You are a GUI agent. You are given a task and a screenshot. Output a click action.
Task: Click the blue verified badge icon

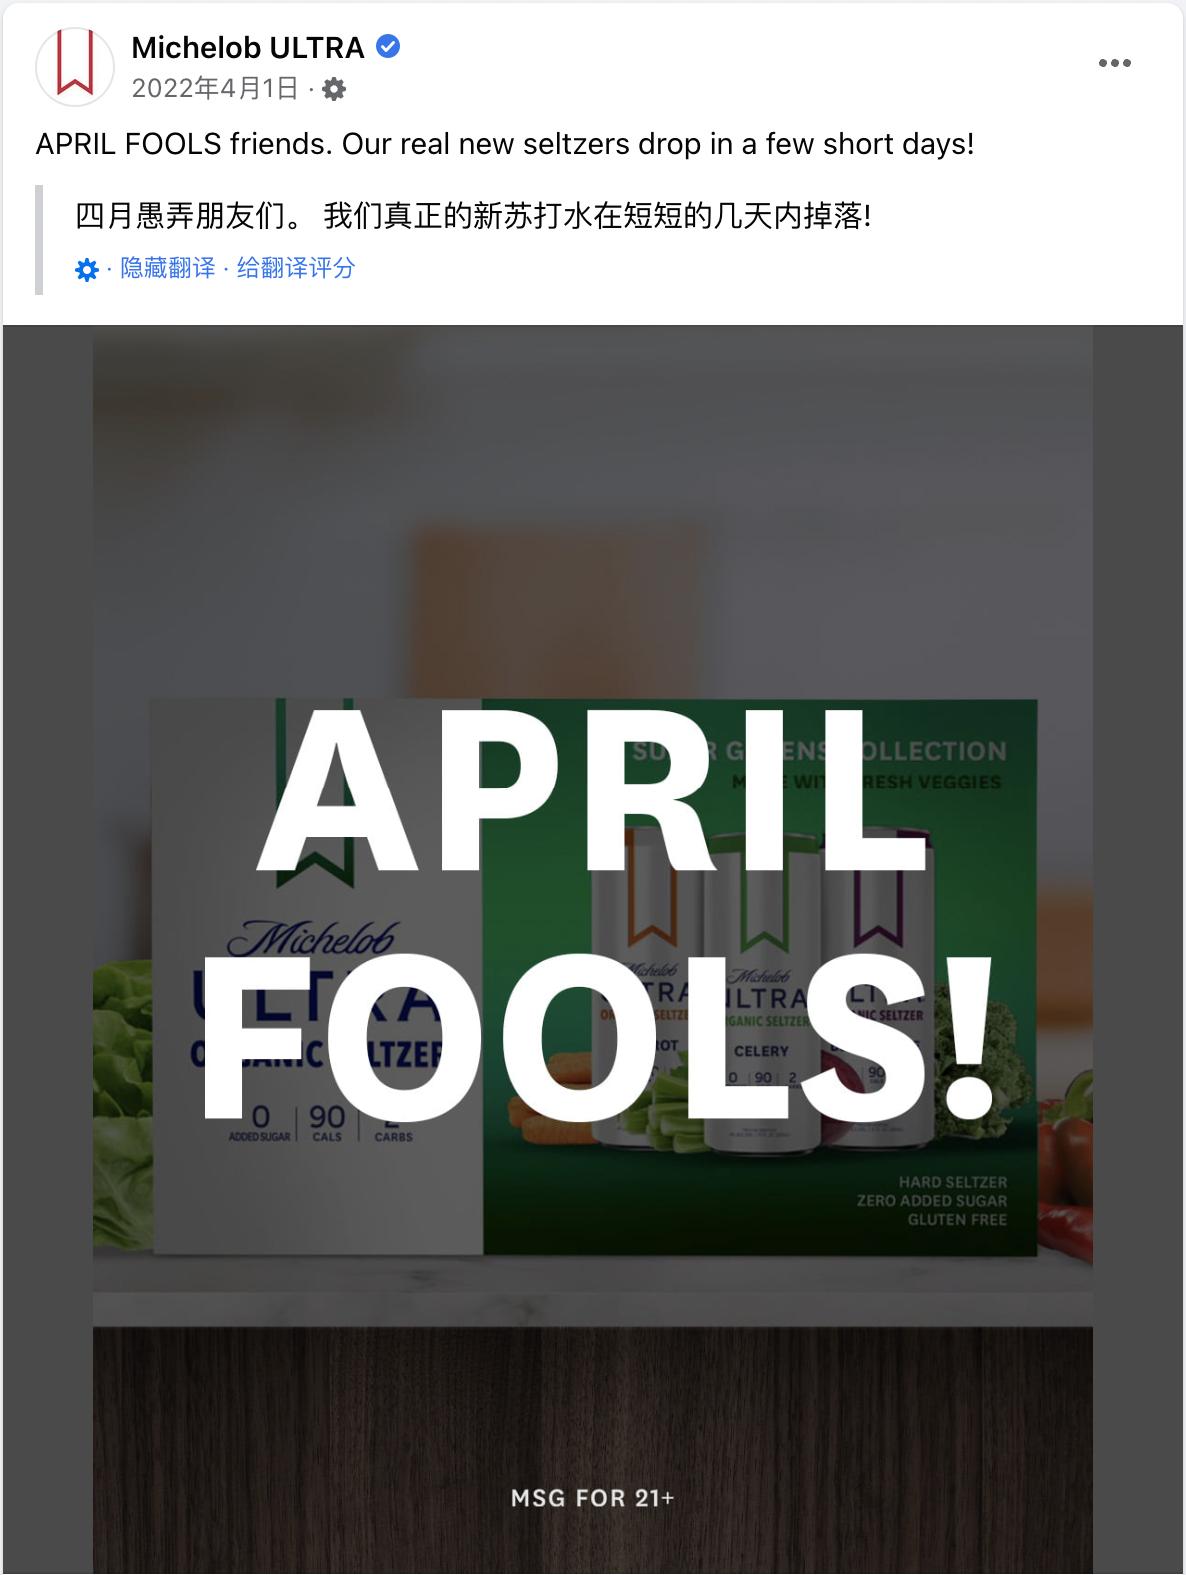(x=388, y=46)
